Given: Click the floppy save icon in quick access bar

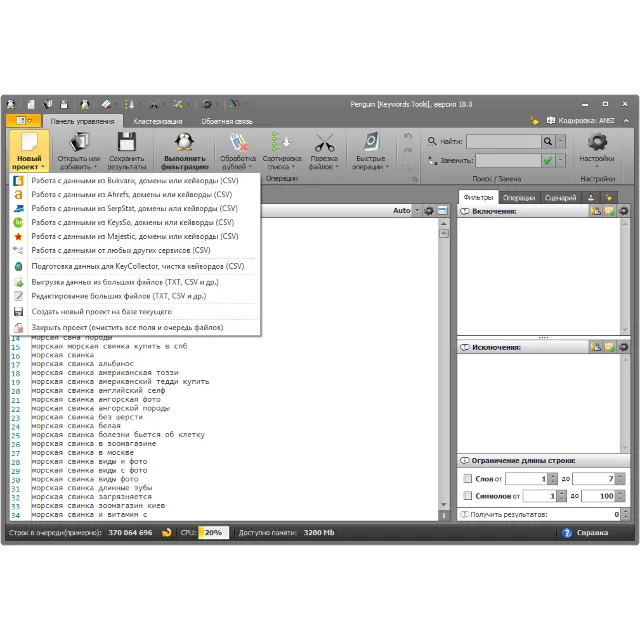Looking at the screenshot, I should coord(64,104).
